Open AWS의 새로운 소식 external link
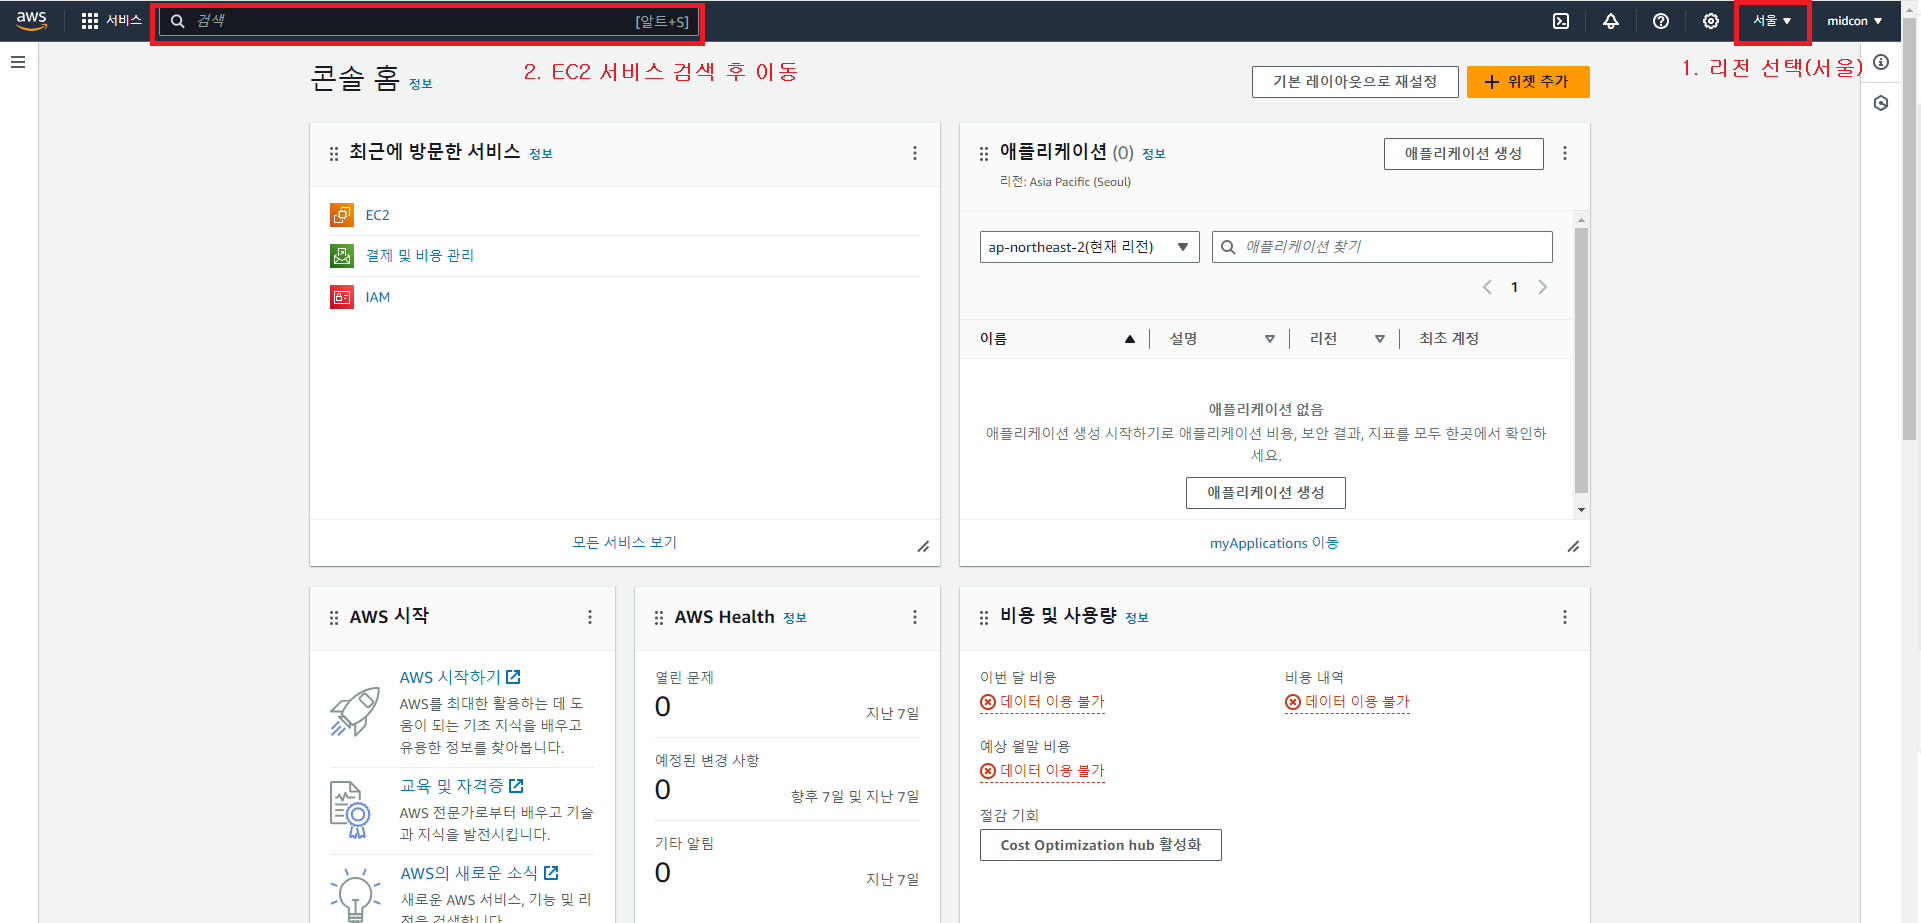The image size is (1921, 923). tap(480, 873)
